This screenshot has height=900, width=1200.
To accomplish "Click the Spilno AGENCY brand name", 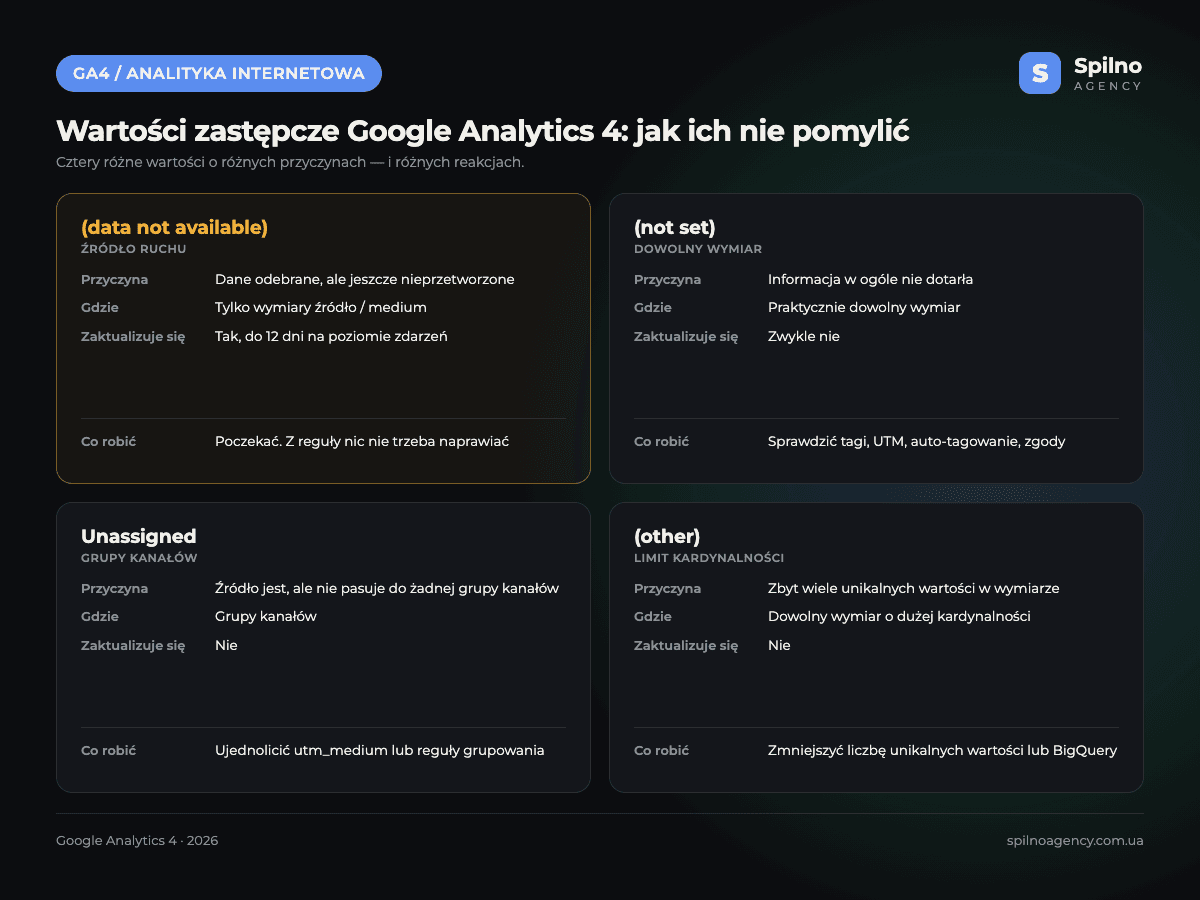I will coord(1107,73).
